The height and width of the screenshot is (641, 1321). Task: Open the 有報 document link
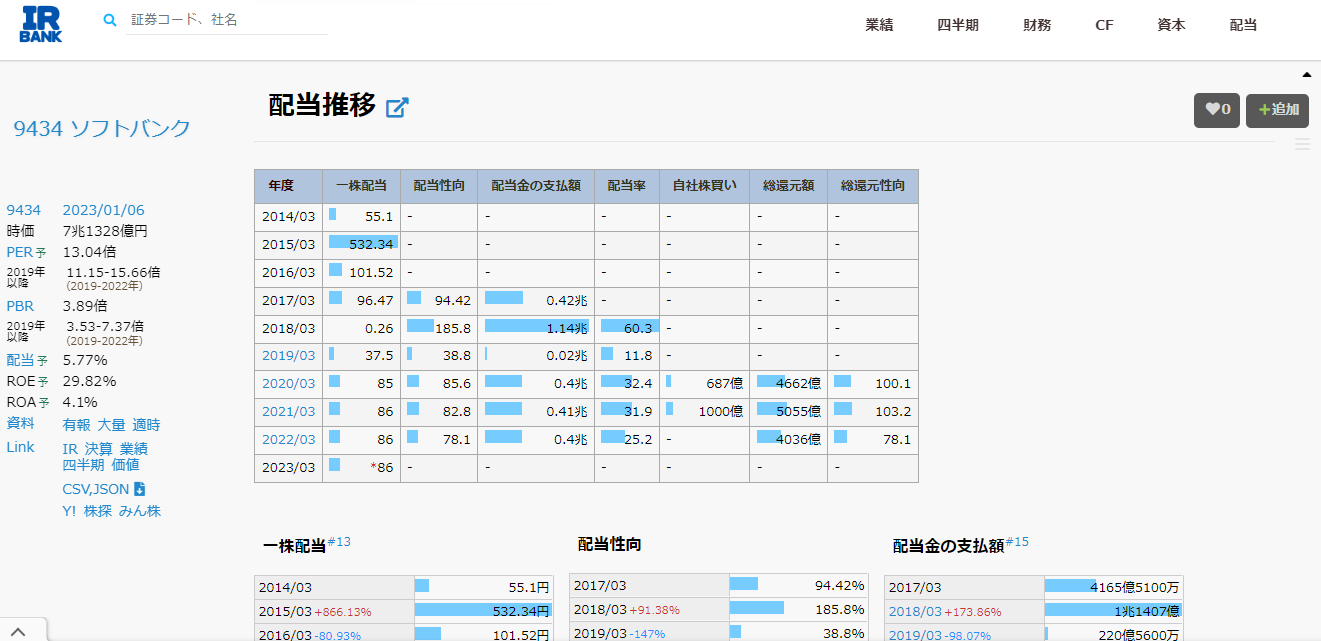[77, 425]
